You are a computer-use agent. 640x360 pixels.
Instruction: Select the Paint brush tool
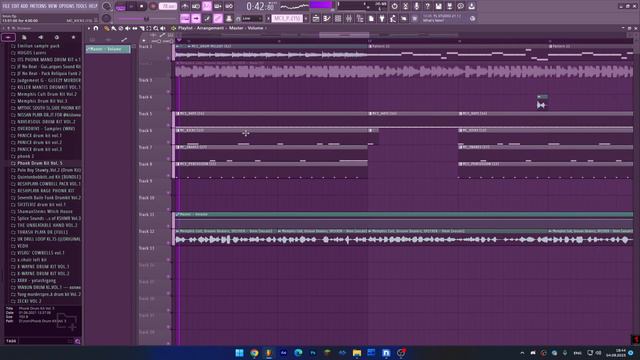pyautogui.click(x=113, y=28)
